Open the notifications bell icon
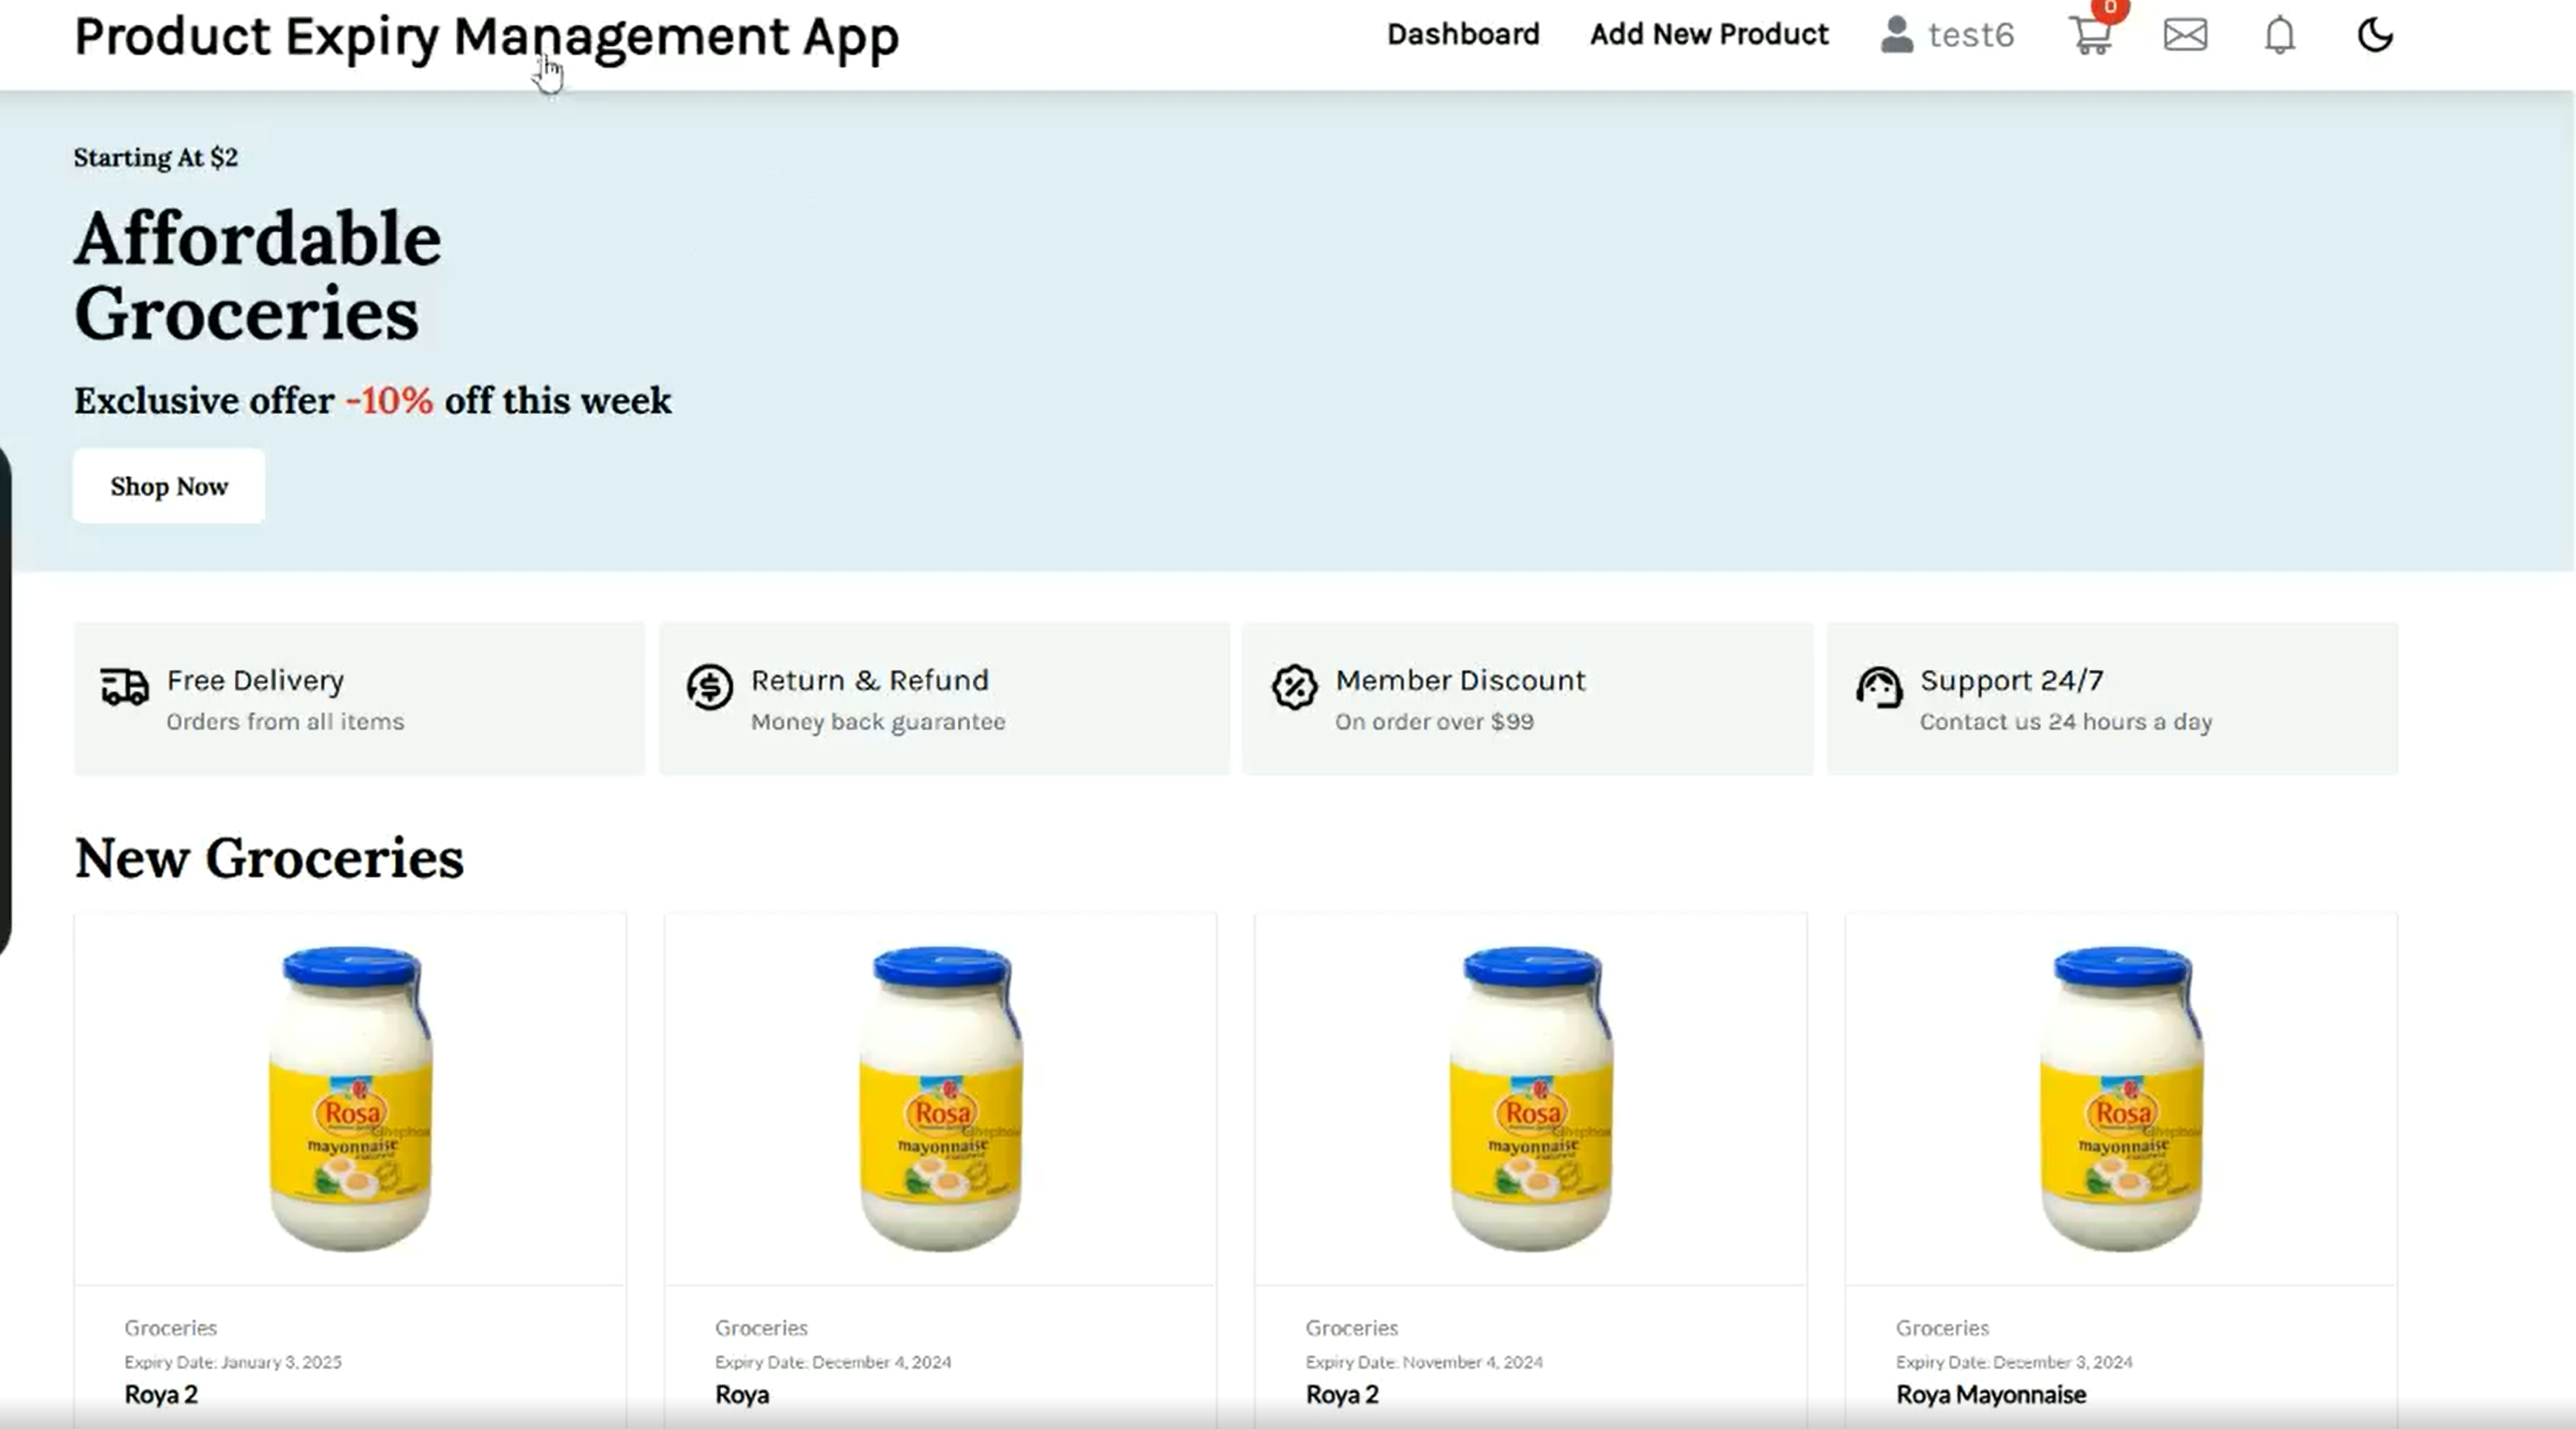 (x=2279, y=35)
